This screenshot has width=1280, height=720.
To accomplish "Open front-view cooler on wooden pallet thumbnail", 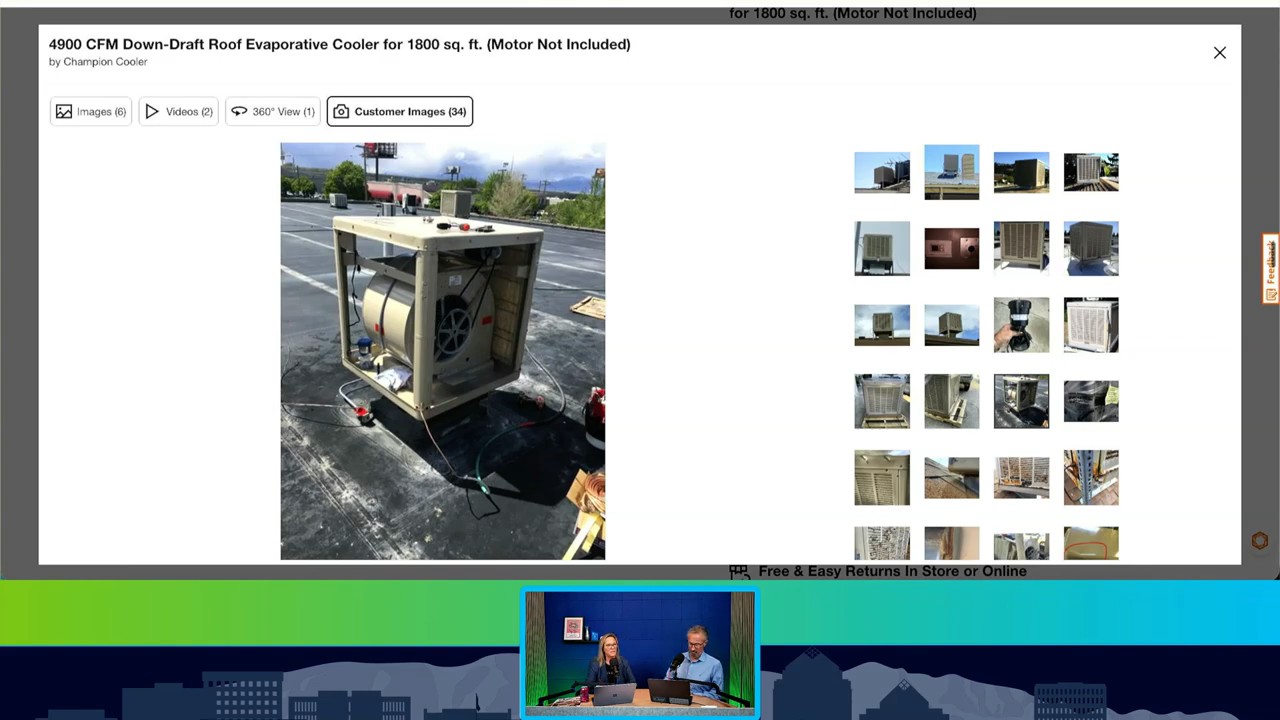I will pos(882,401).
